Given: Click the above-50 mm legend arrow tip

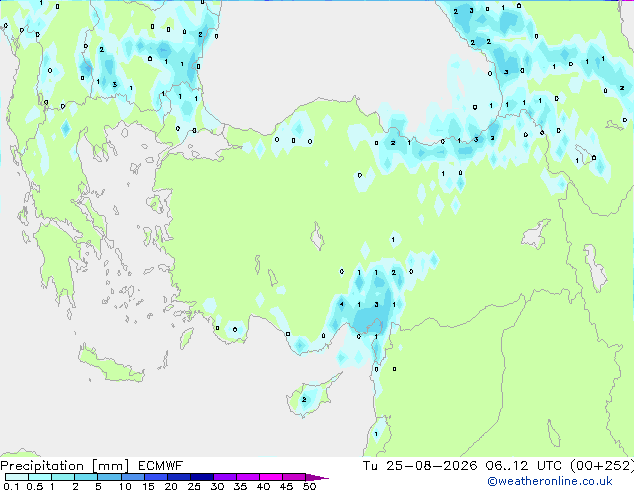Looking at the screenshot, I should point(317,477).
